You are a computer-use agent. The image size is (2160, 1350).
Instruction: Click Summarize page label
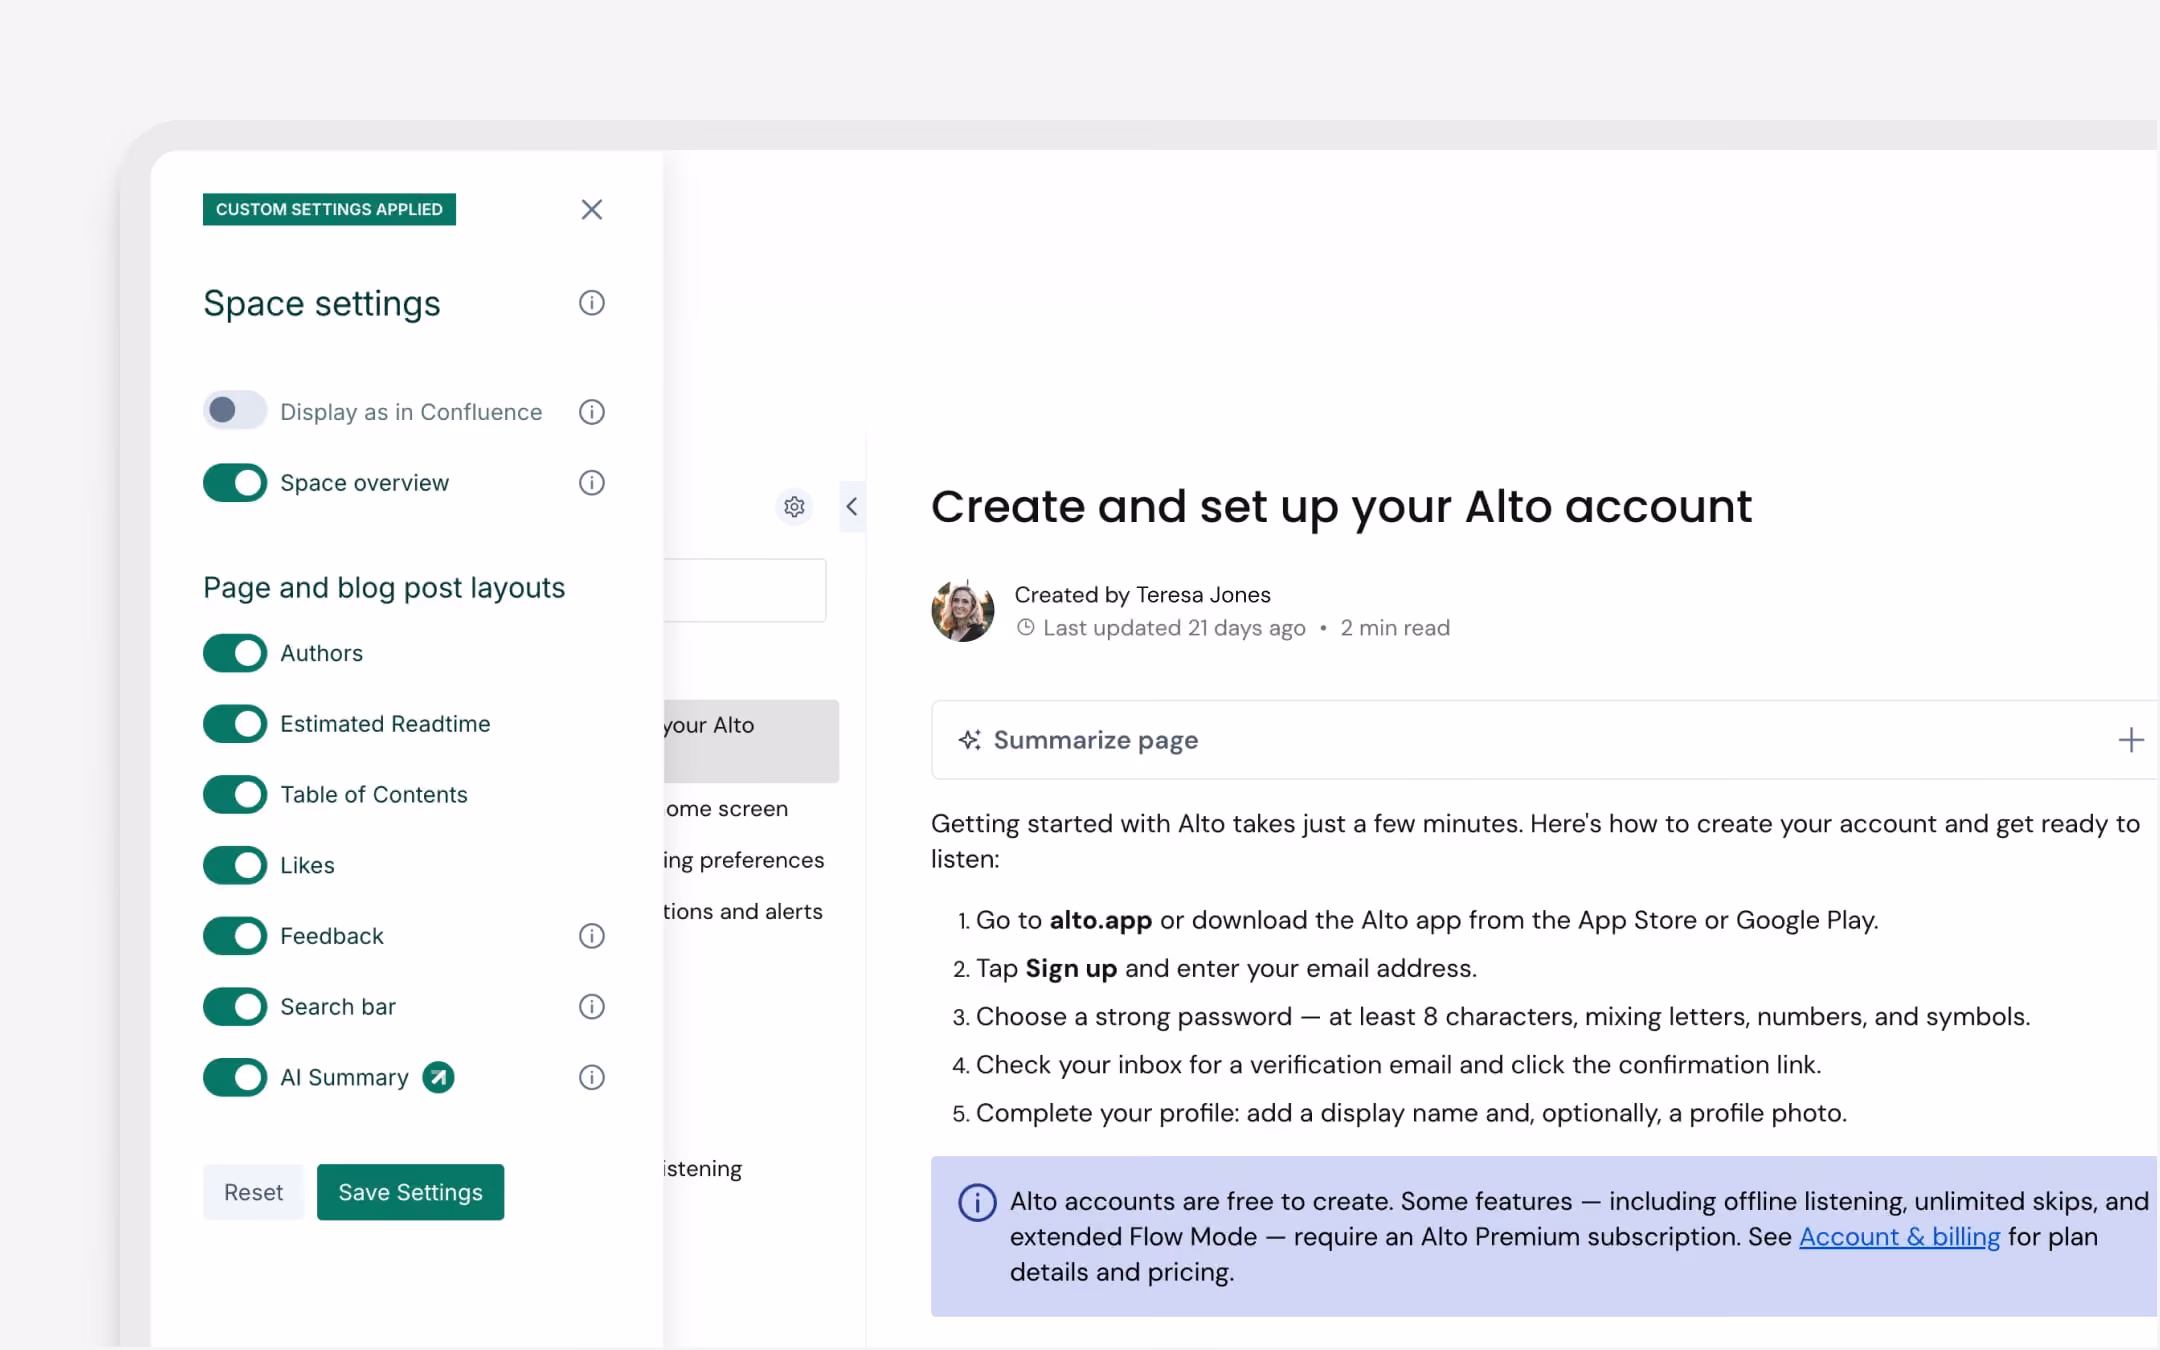pyautogui.click(x=1096, y=740)
